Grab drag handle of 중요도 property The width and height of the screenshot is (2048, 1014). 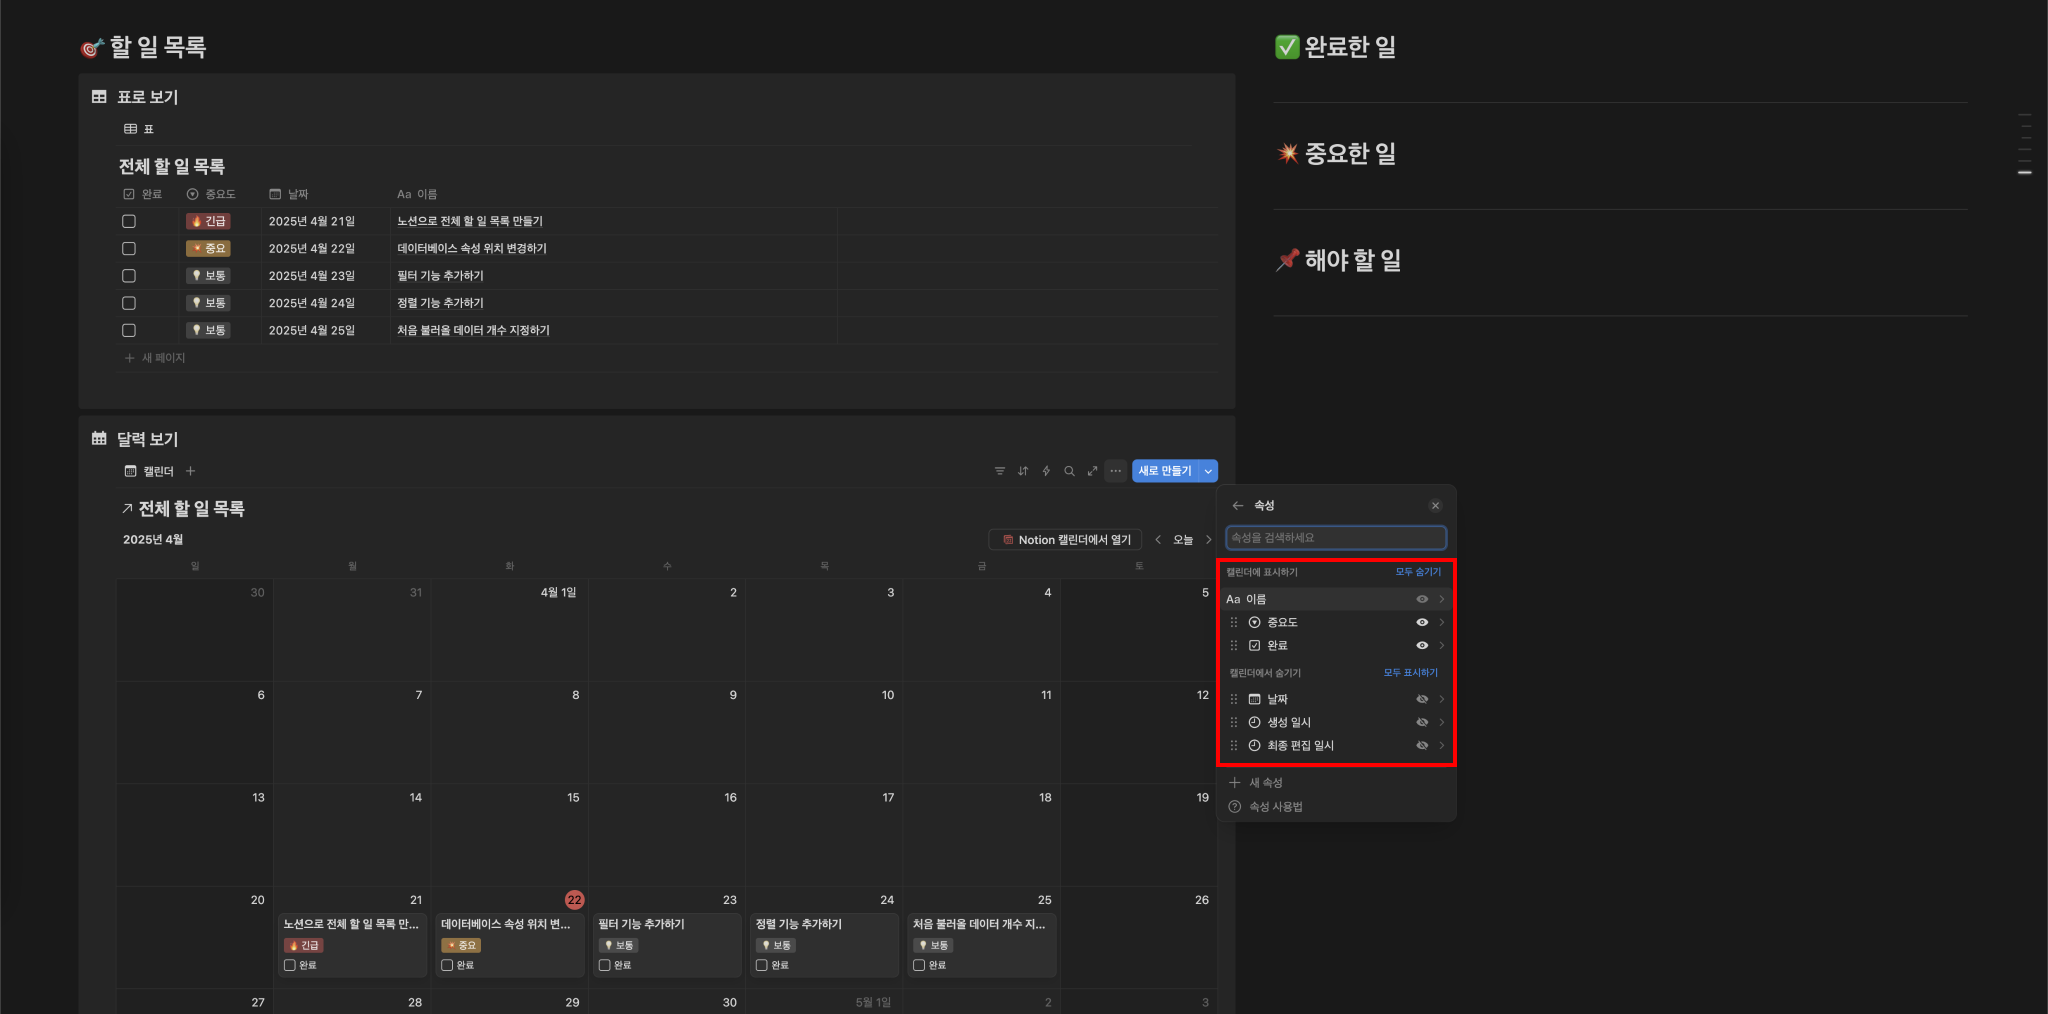pos(1234,622)
